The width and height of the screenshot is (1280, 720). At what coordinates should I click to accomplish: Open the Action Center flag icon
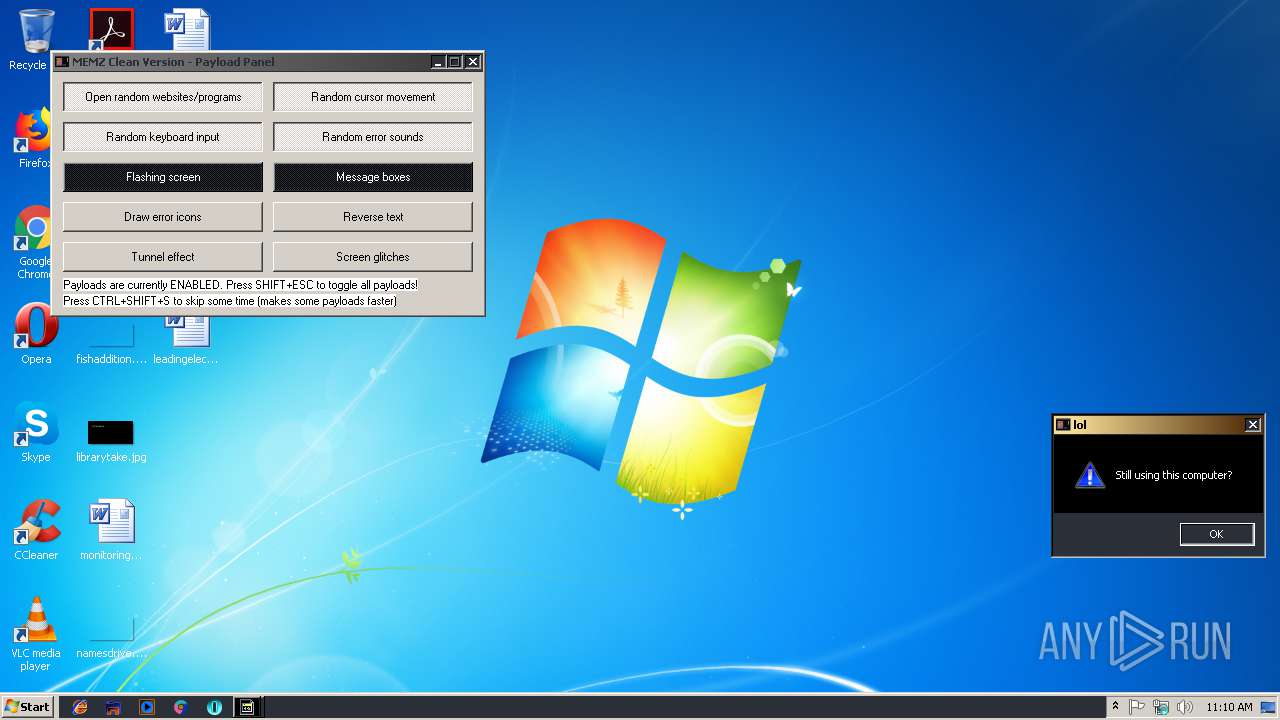pyautogui.click(x=1137, y=707)
